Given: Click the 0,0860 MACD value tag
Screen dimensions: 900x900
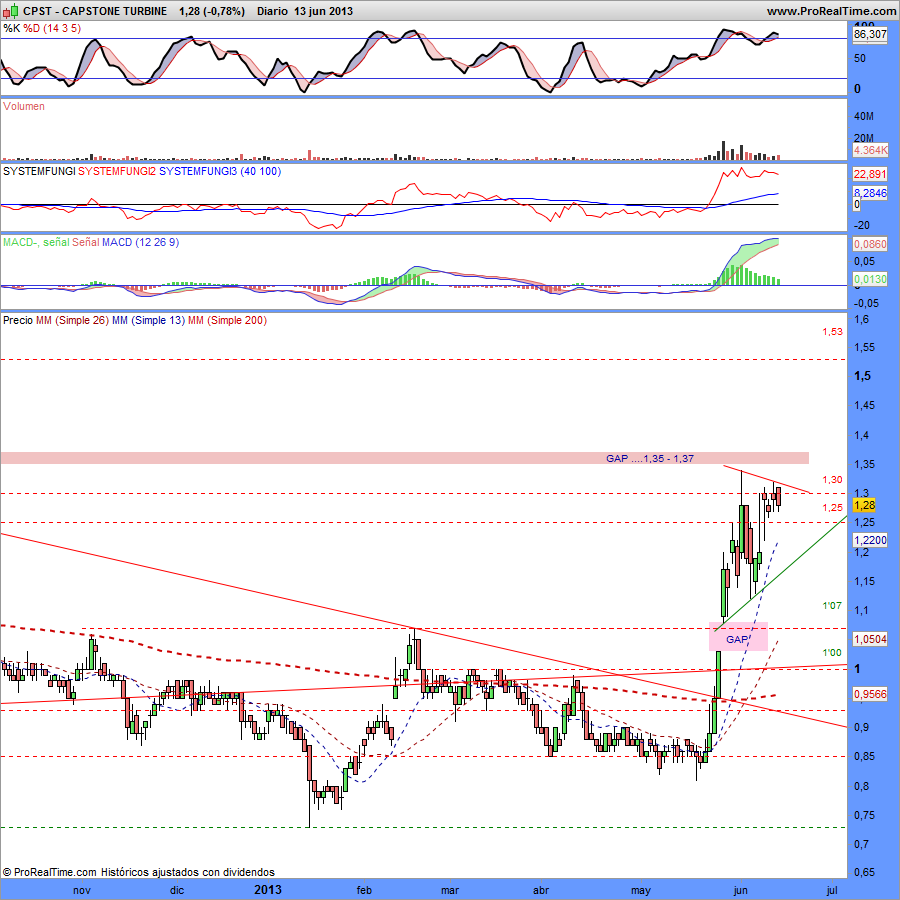Looking at the screenshot, I should click(x=870, y=244).
